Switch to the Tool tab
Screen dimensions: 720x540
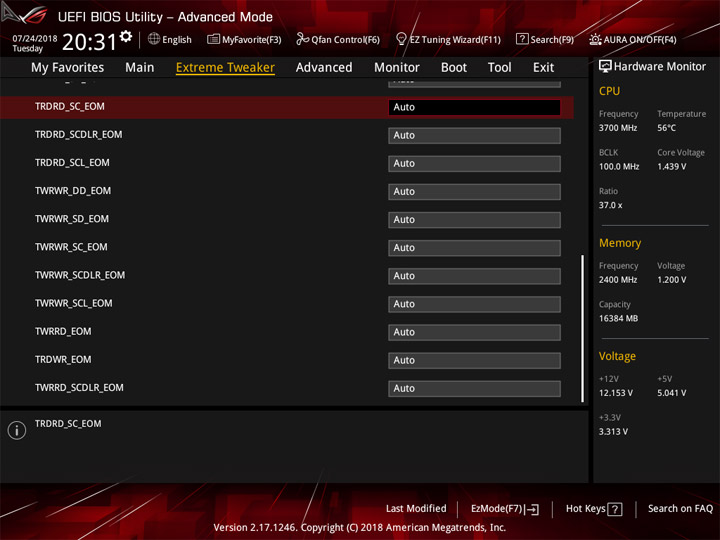click(x=500, y=68)
